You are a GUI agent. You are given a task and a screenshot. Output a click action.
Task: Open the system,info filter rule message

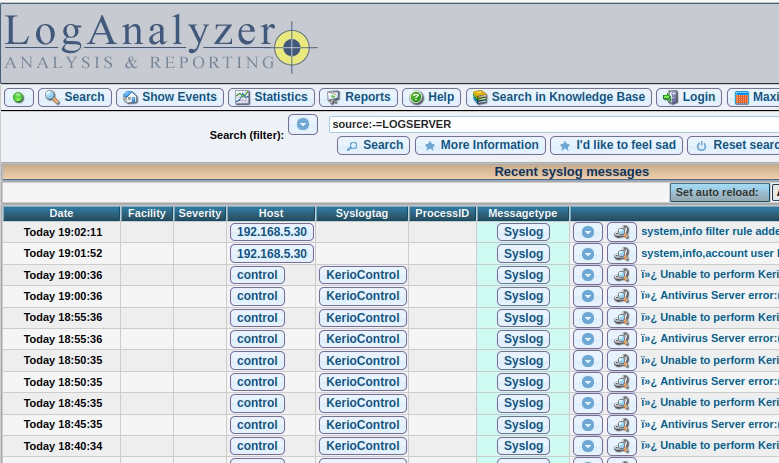point(710,232)
